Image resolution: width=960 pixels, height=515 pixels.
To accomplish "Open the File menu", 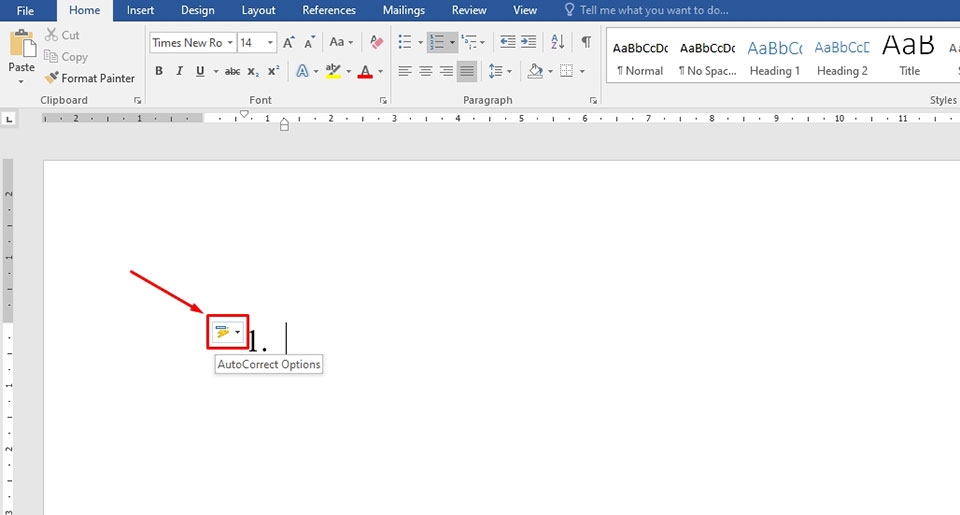I will tap(25, 10).
